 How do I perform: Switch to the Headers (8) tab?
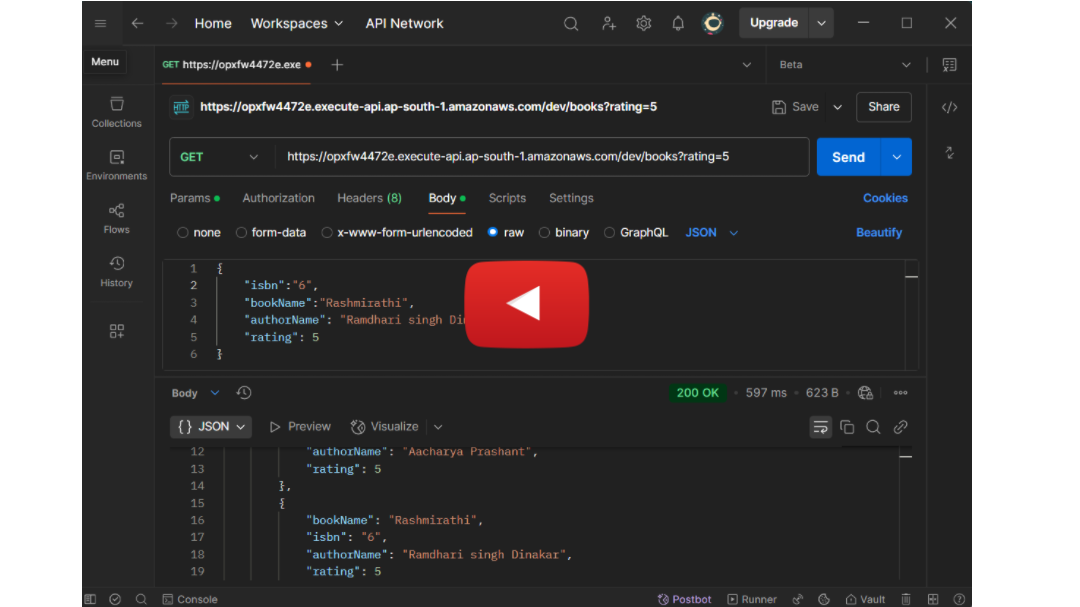(x=369, y=198)
